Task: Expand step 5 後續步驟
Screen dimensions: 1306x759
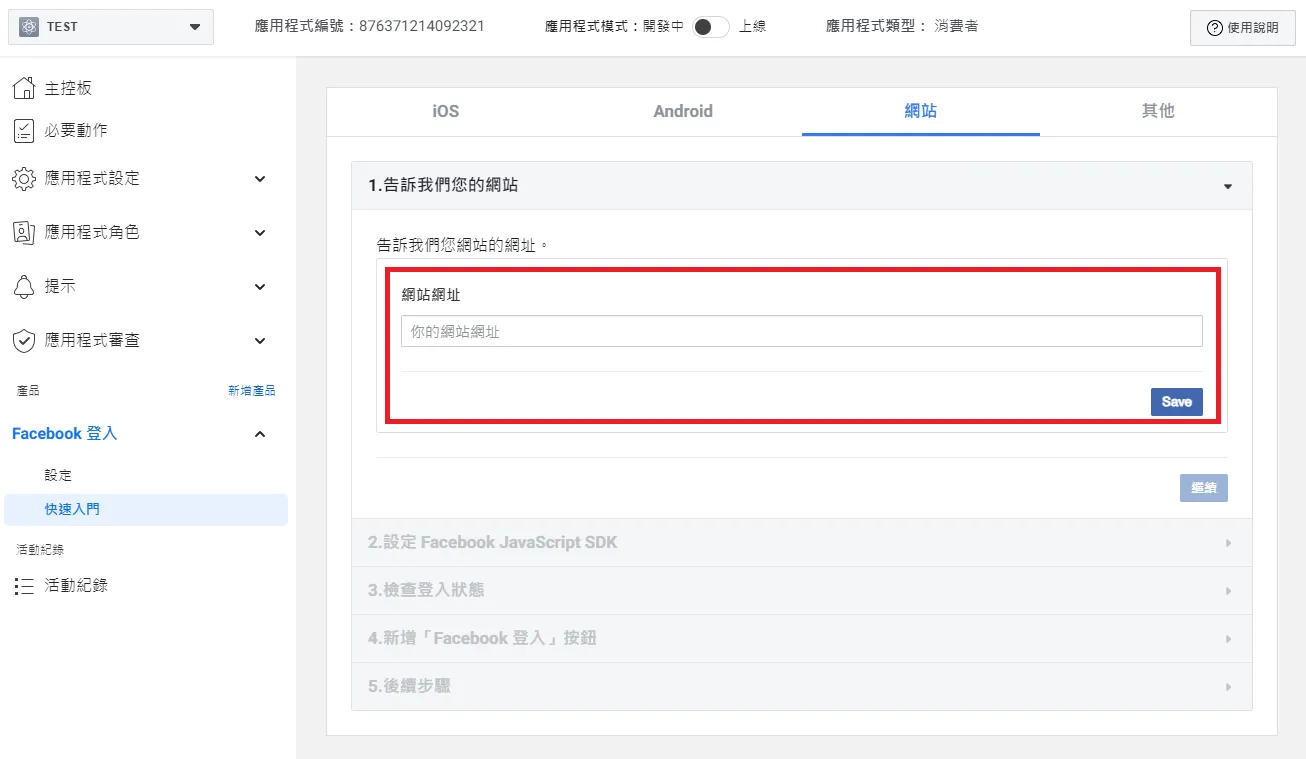Action: point(801,687)
